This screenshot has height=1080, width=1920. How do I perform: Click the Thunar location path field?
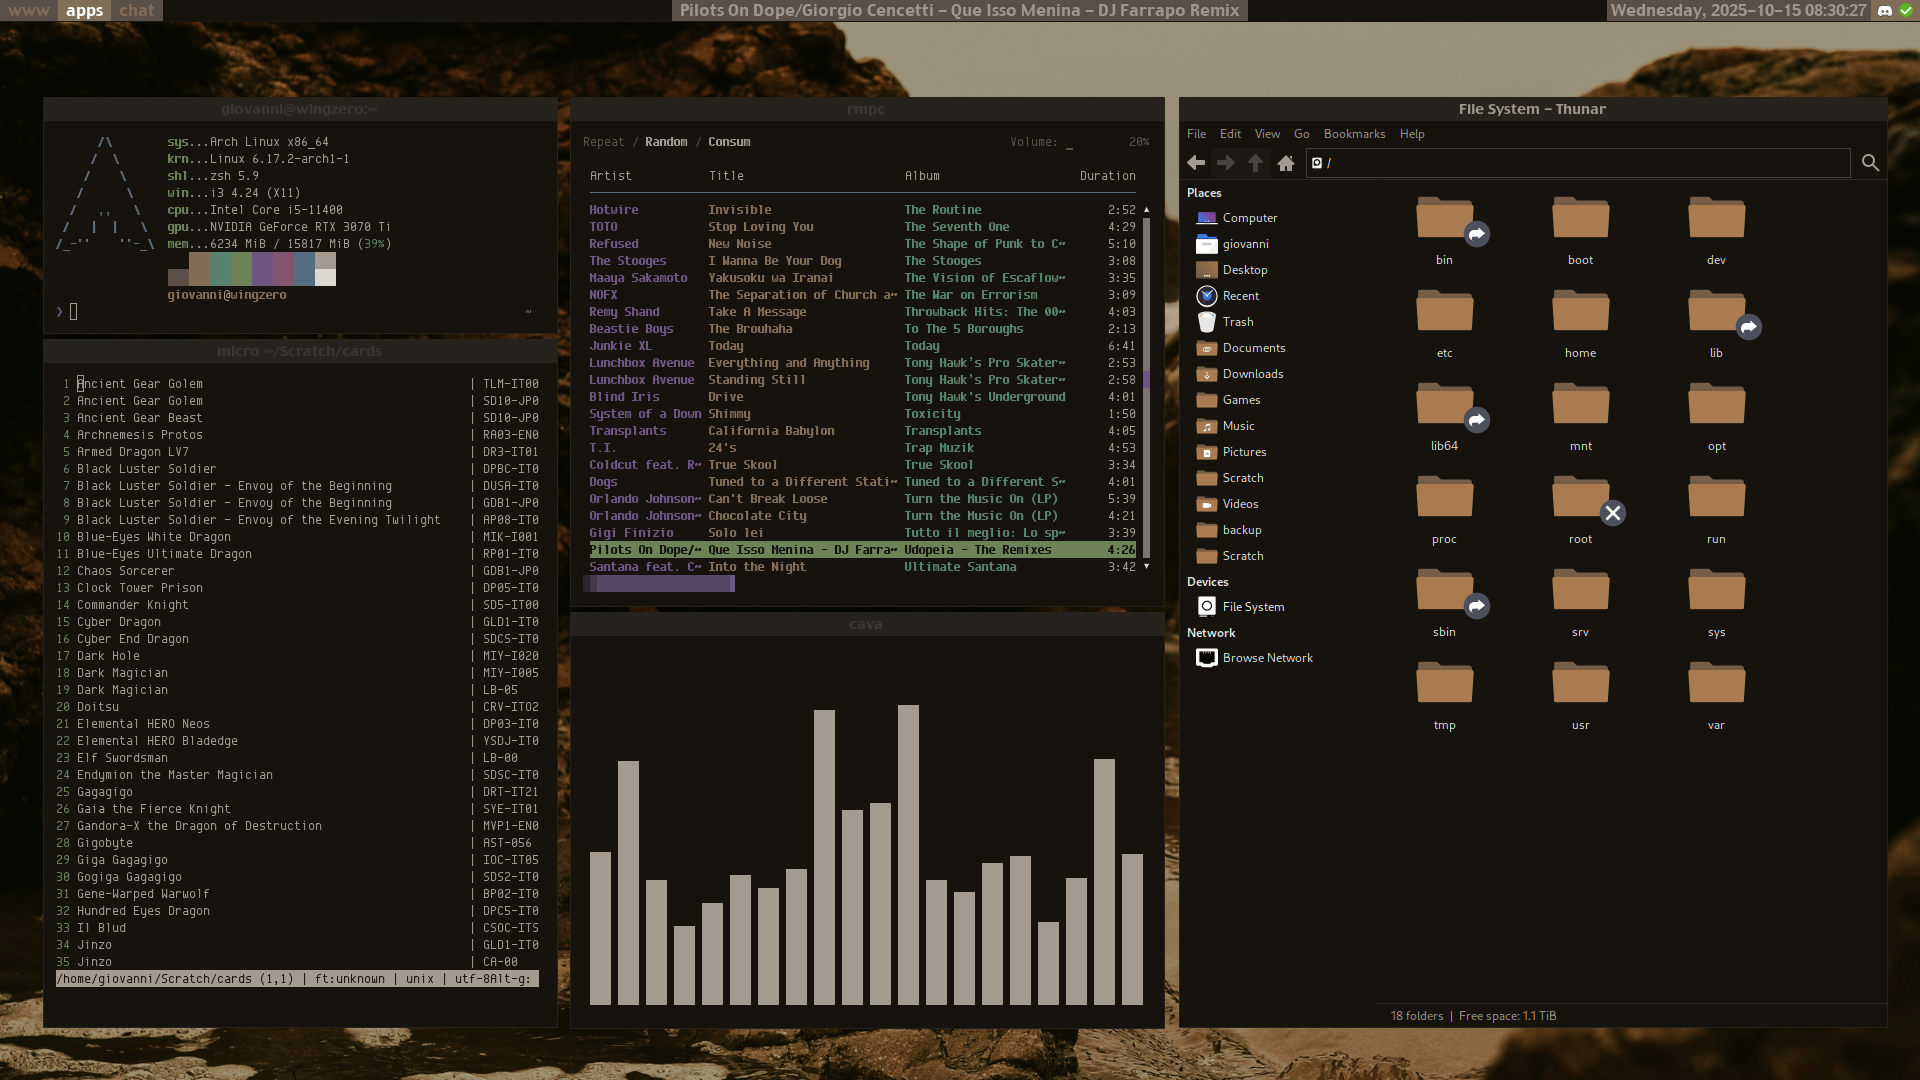tap(1580, 163)
